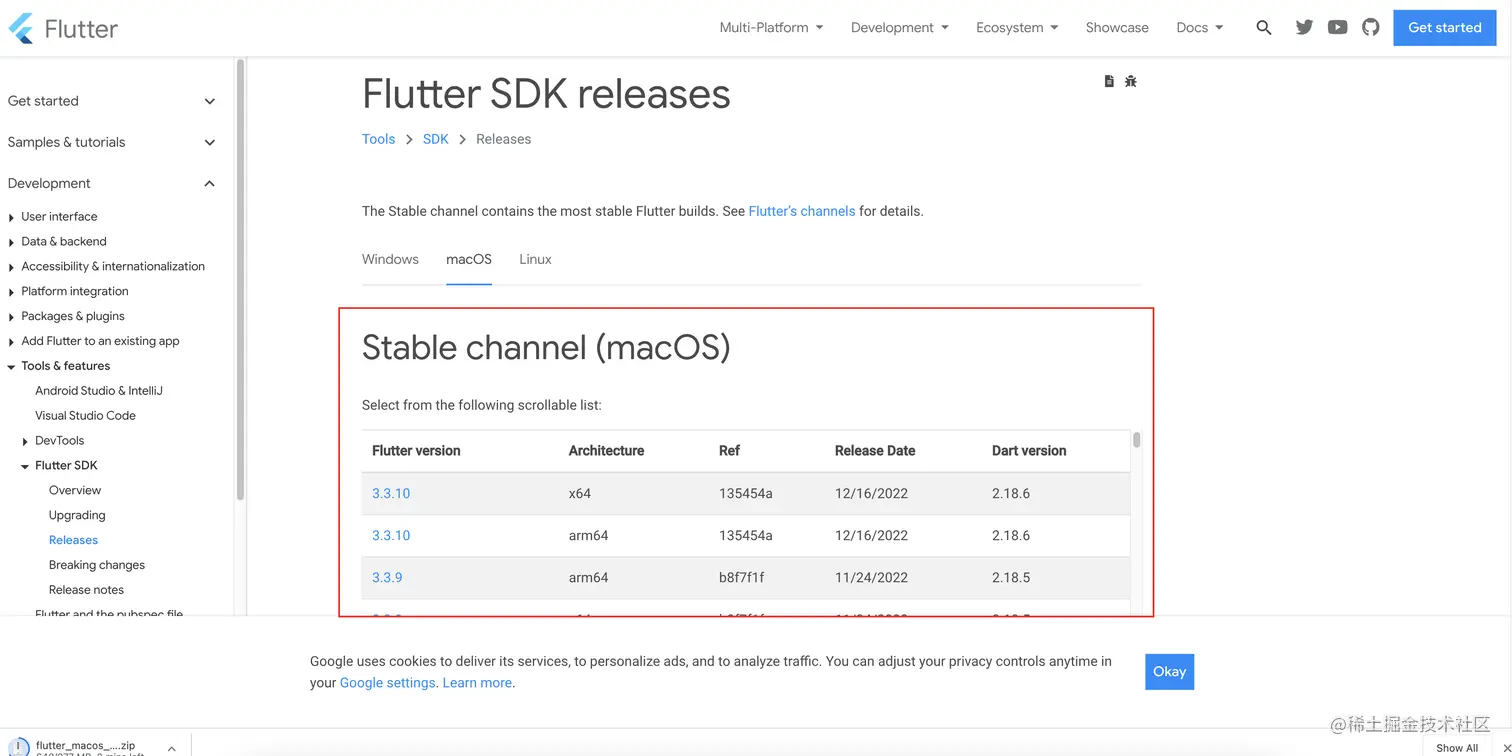Expand Packages & plugins tree item

coord(11,317)
